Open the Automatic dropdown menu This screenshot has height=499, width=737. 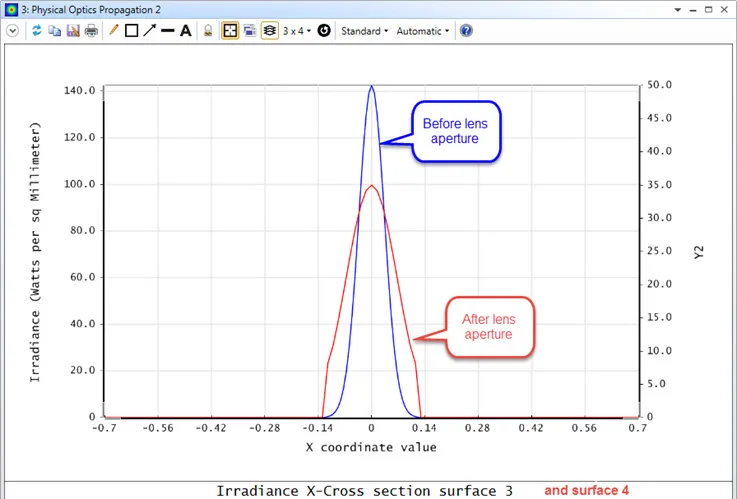[422, 31]
